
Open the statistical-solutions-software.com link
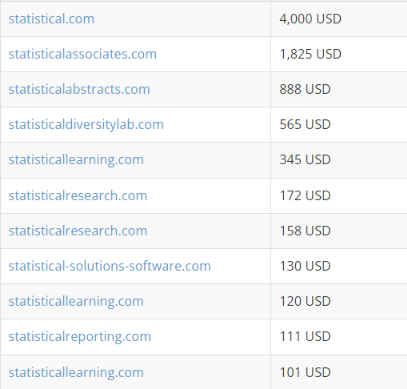[109, 266]
